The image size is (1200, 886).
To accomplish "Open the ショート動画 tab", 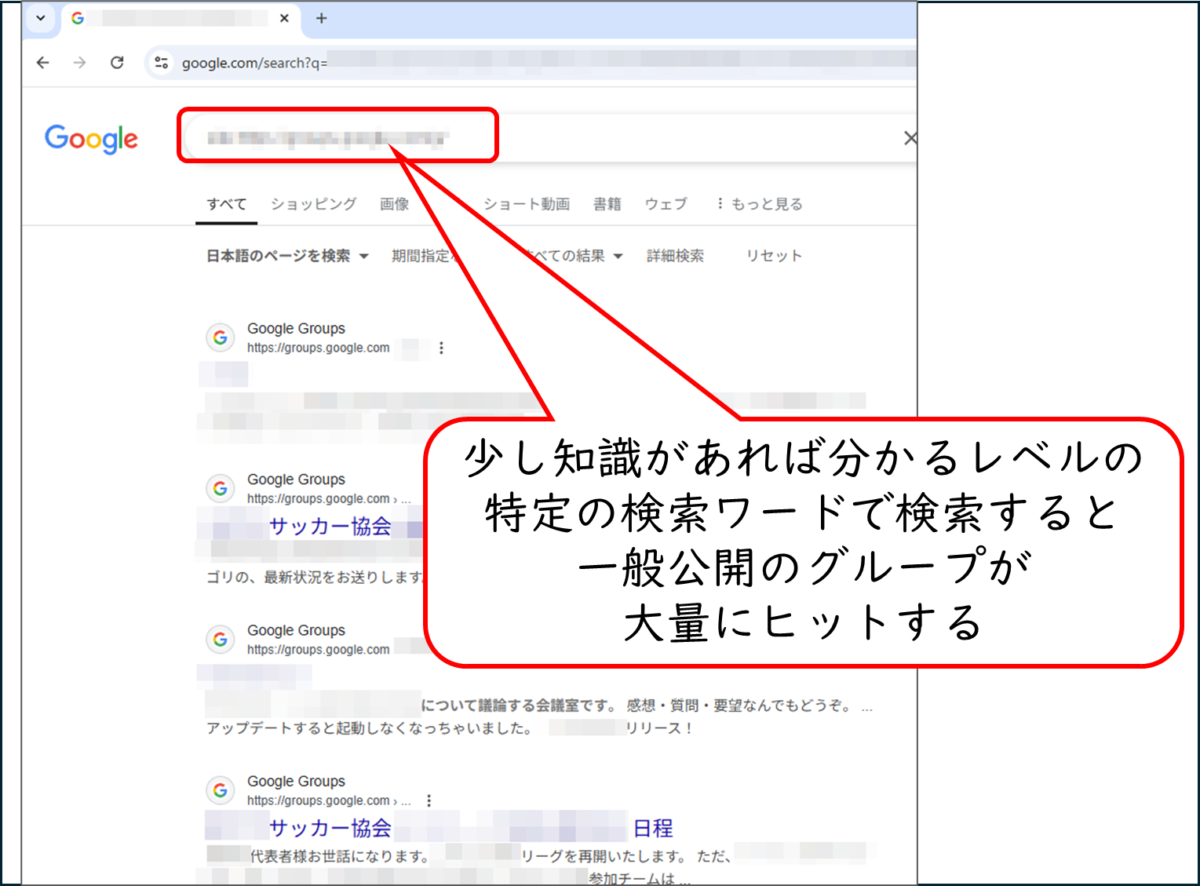I will (527, 204).
